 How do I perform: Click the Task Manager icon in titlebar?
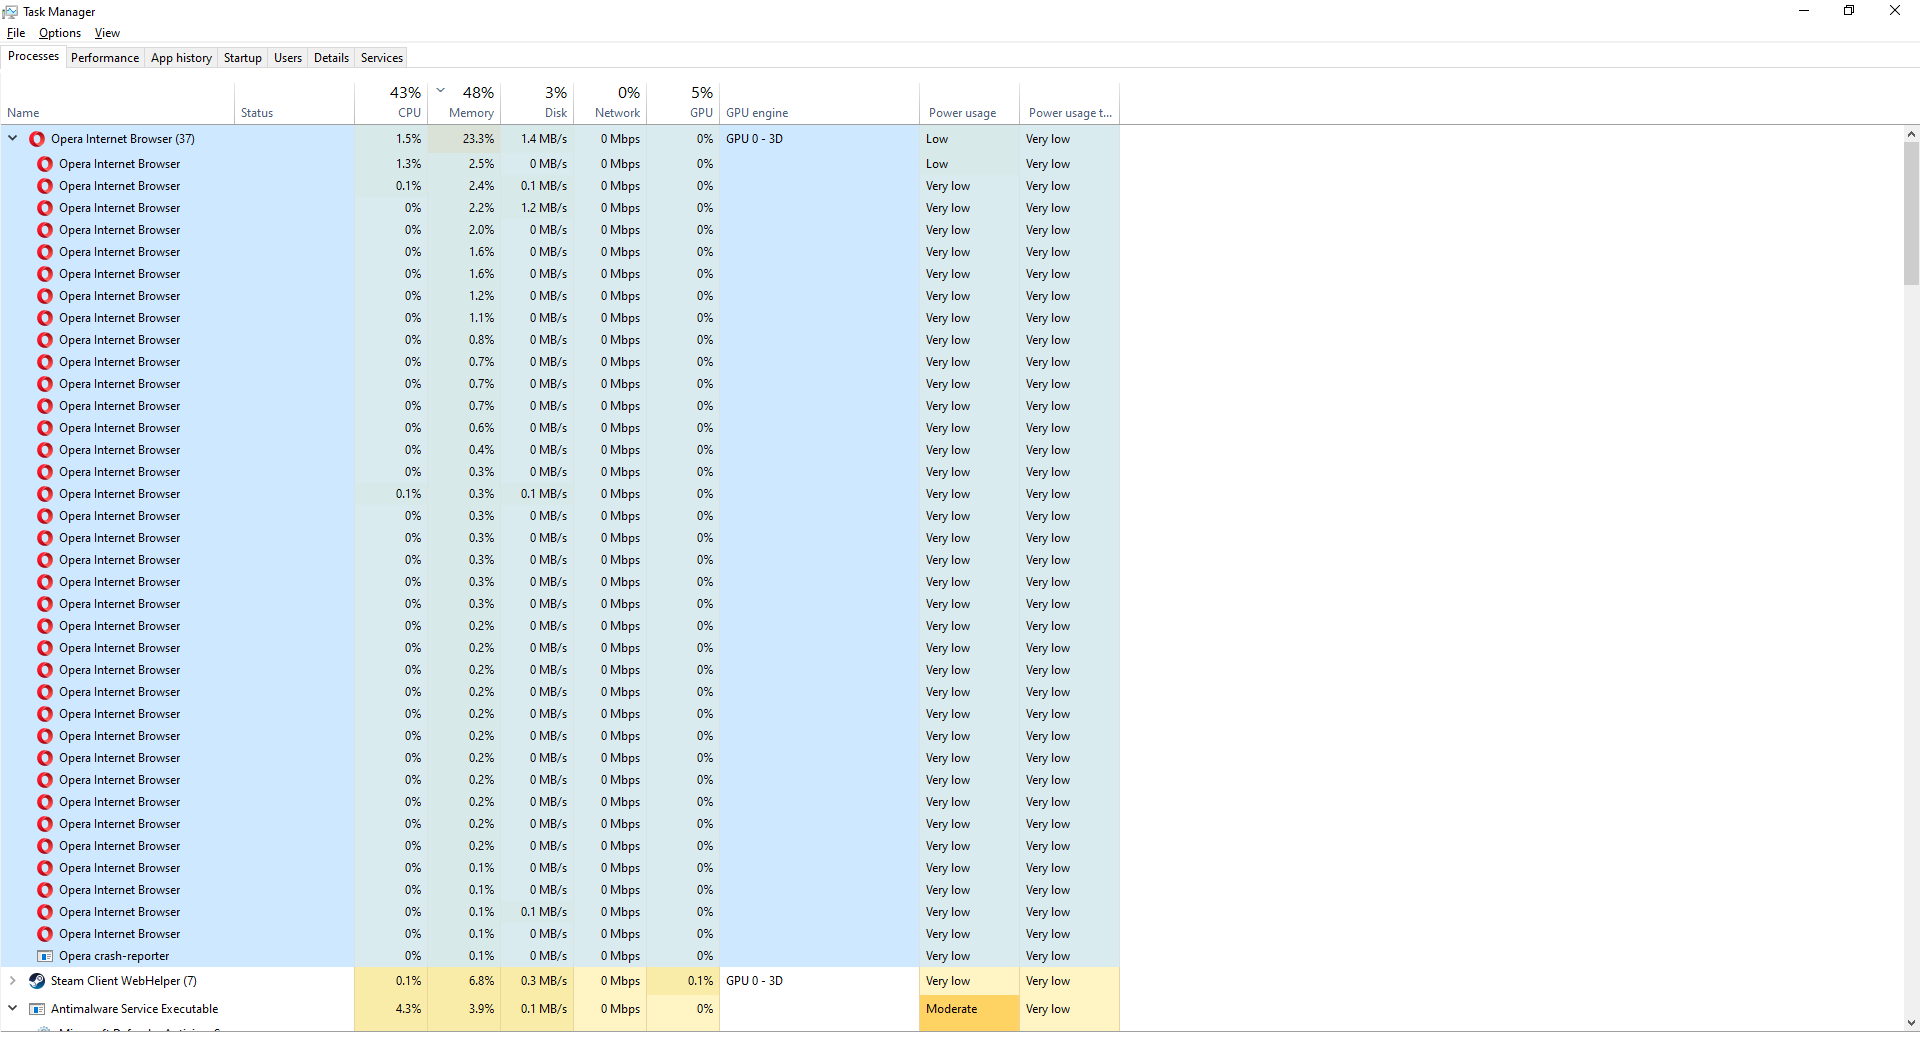11,11
